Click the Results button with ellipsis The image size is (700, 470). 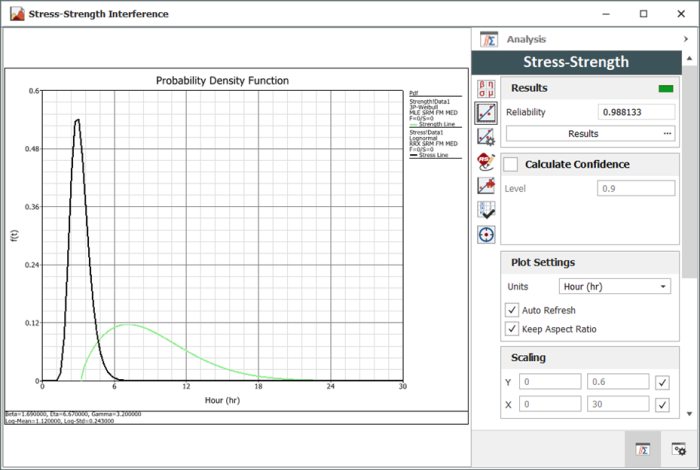pos(590,133)
